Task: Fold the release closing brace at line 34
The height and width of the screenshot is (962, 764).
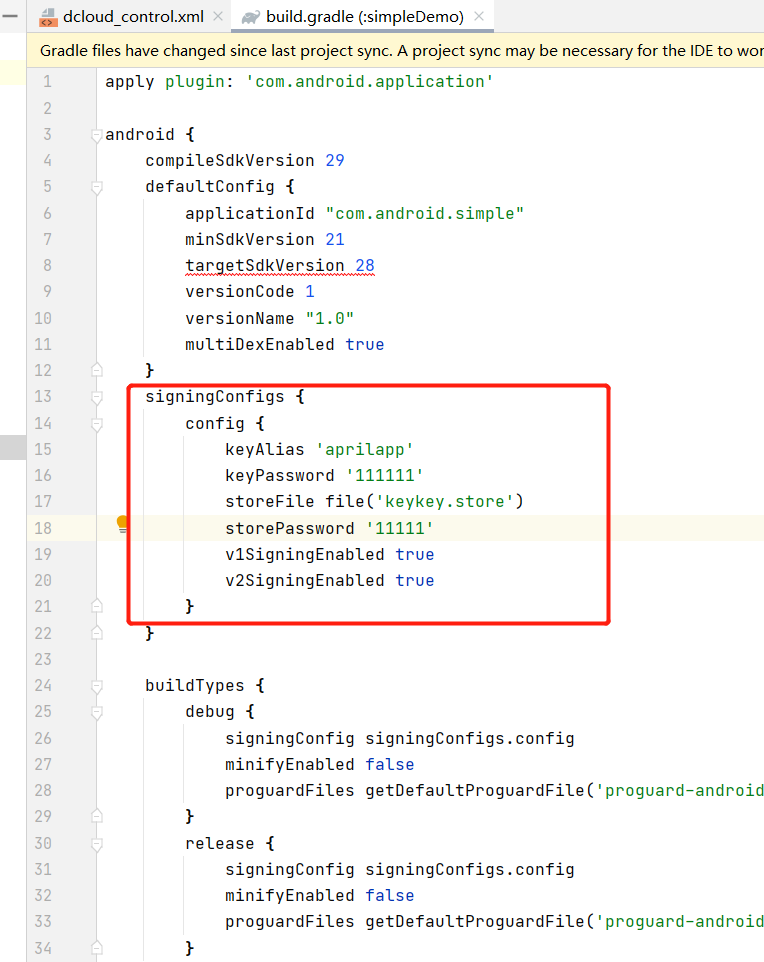Action: click(96, 948)
